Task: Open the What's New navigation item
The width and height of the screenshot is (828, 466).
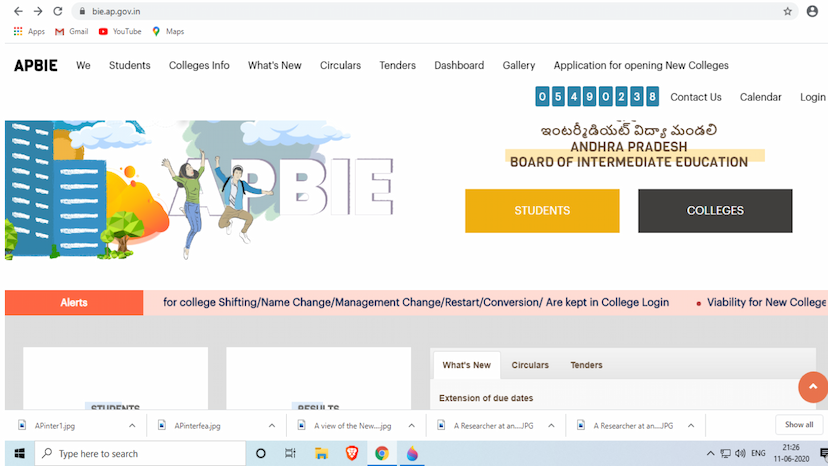Action: (275, 66)
